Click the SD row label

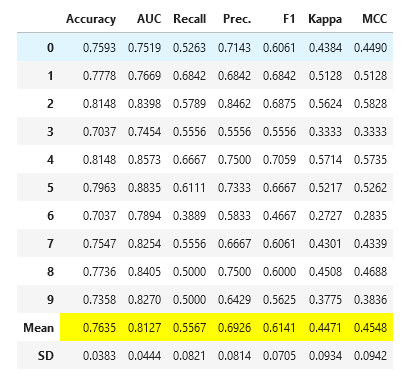(x=46, y=356)
